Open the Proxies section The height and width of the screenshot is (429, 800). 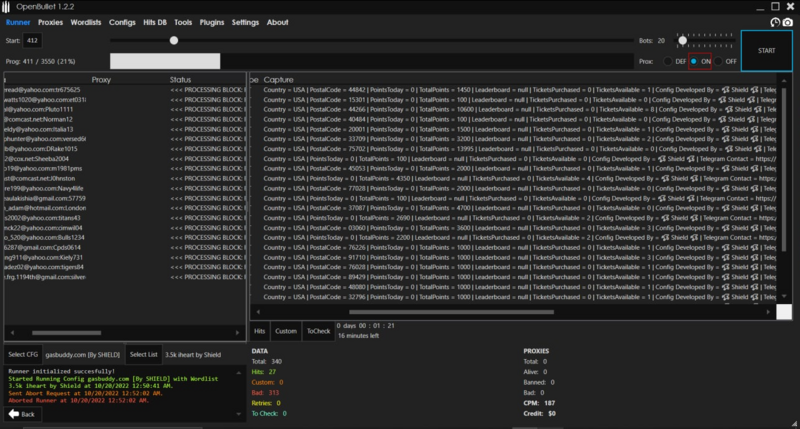pyautogui.click(x=50, y=22)
